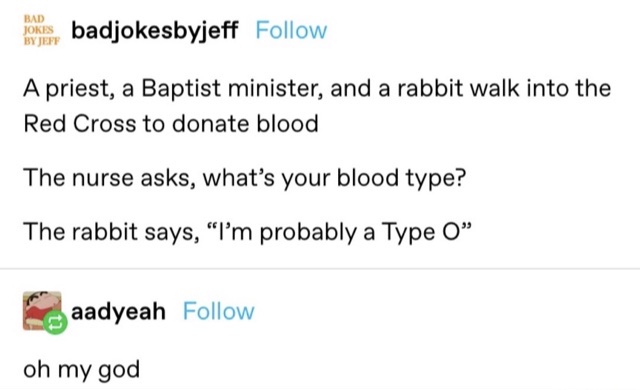The image size is (640, 390).
Task: Click the word "nurse" in the post
Action: (x=103, y=179)
